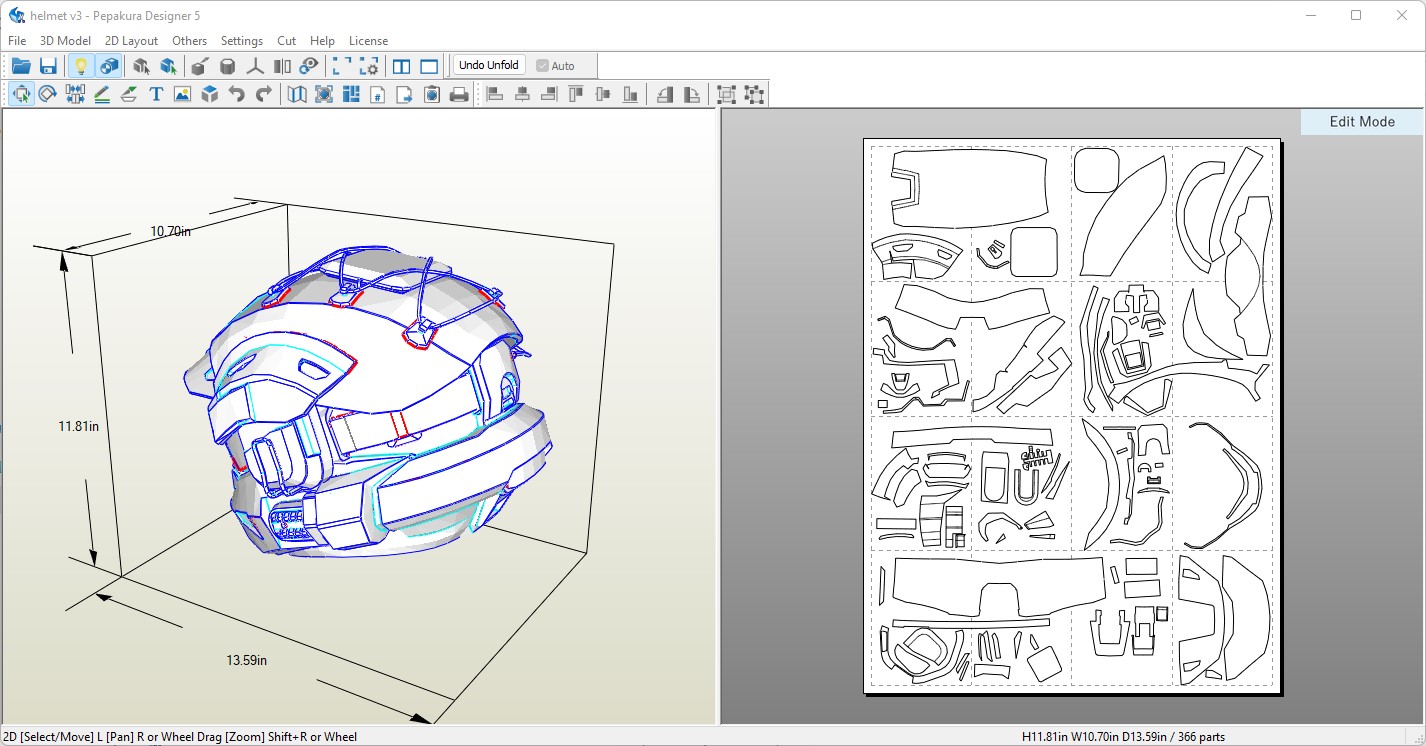Click the Pepakura Designer title bar icon
Image resolution: width=1426 pixels, height=746 pixels.
point(17,15)
